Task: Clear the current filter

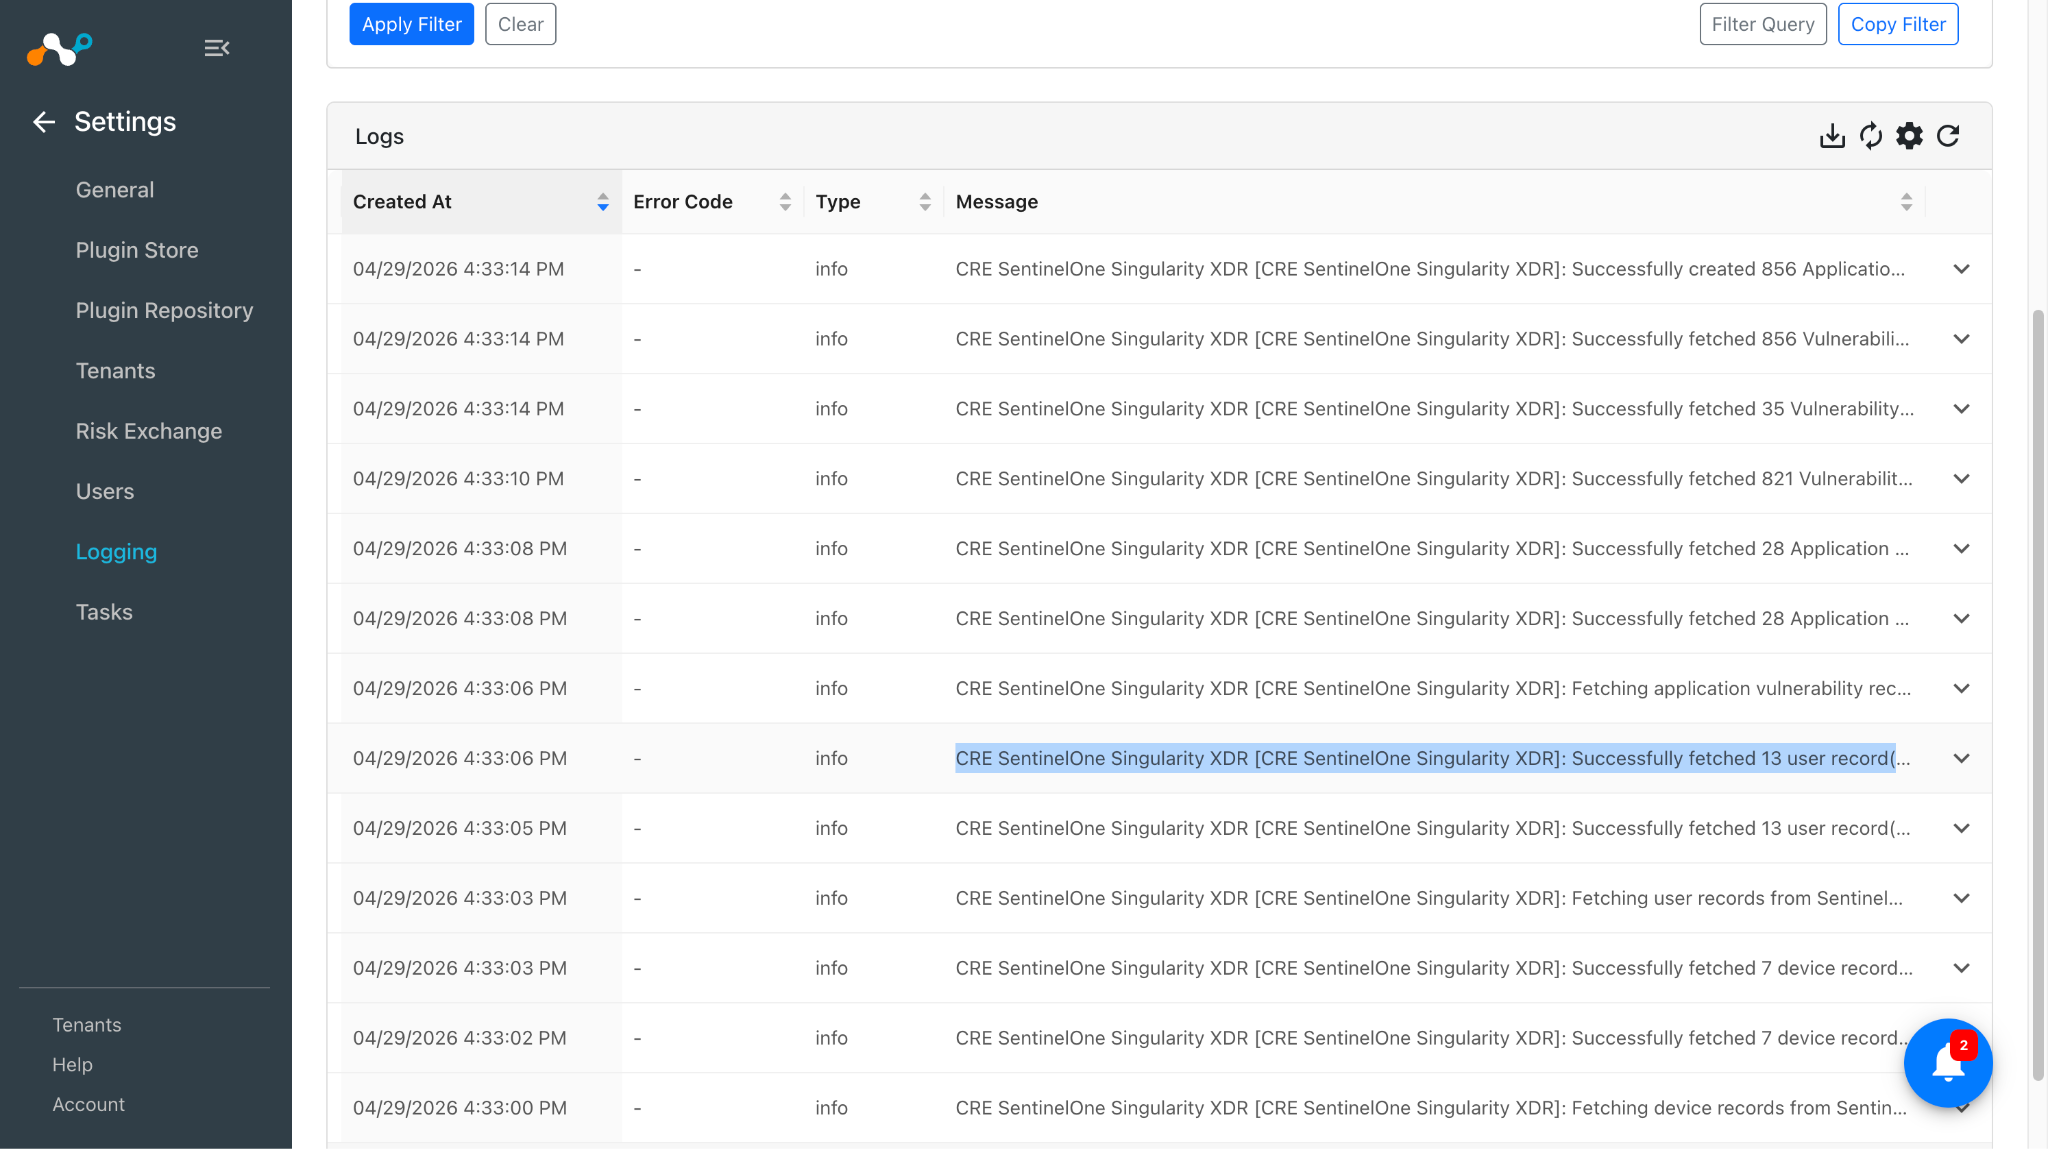Action: pos(521,24)
